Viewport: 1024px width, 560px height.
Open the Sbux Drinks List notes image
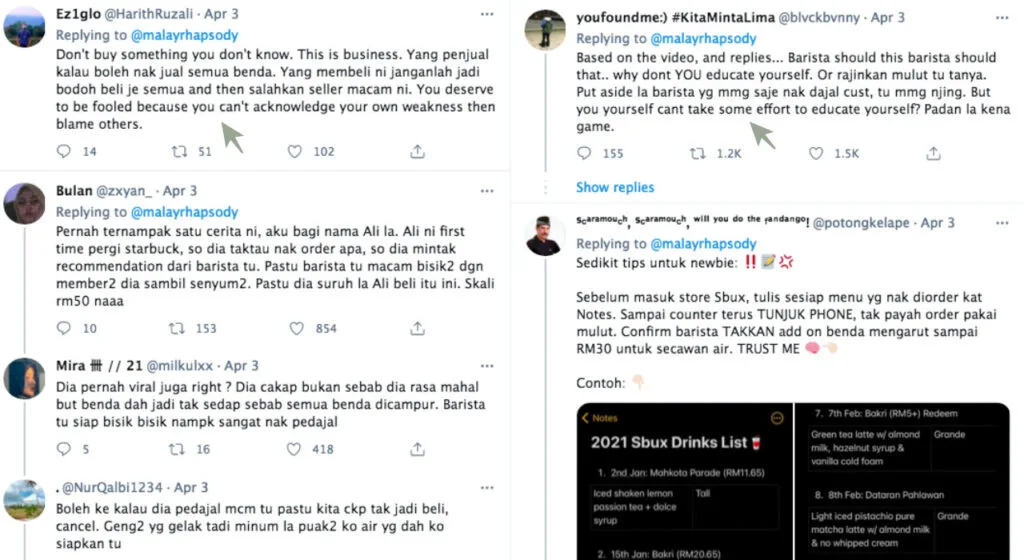pos(795,480)
